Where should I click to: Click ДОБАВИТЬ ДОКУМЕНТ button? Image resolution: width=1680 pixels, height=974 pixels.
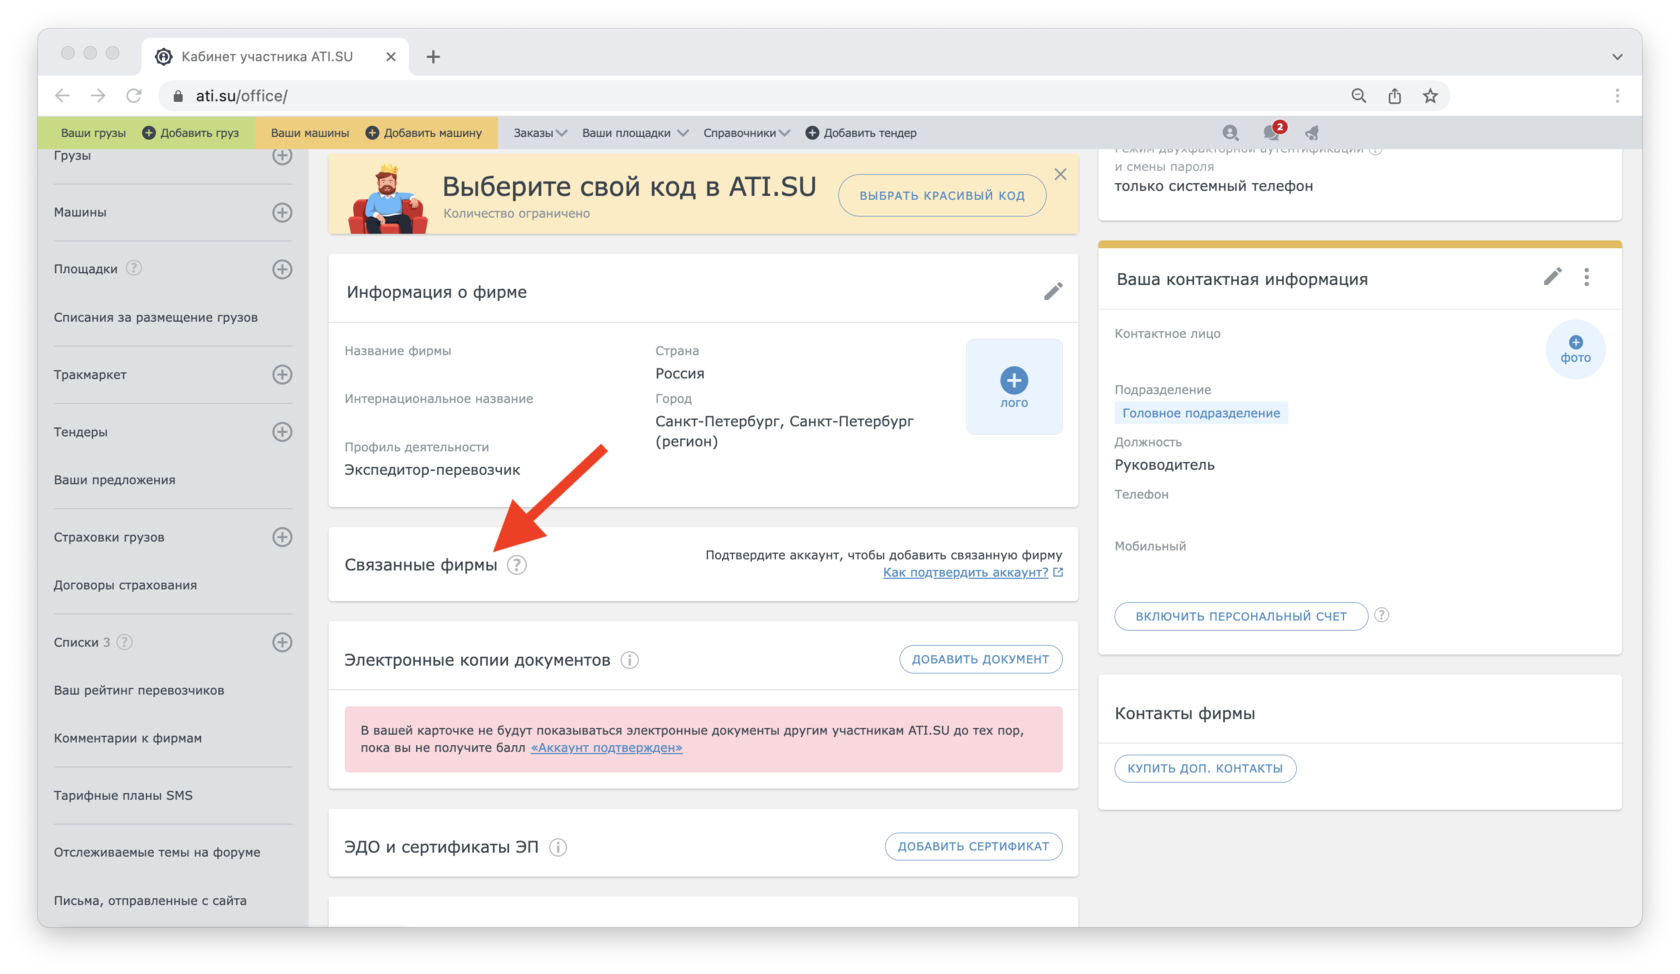pos(980,659)
